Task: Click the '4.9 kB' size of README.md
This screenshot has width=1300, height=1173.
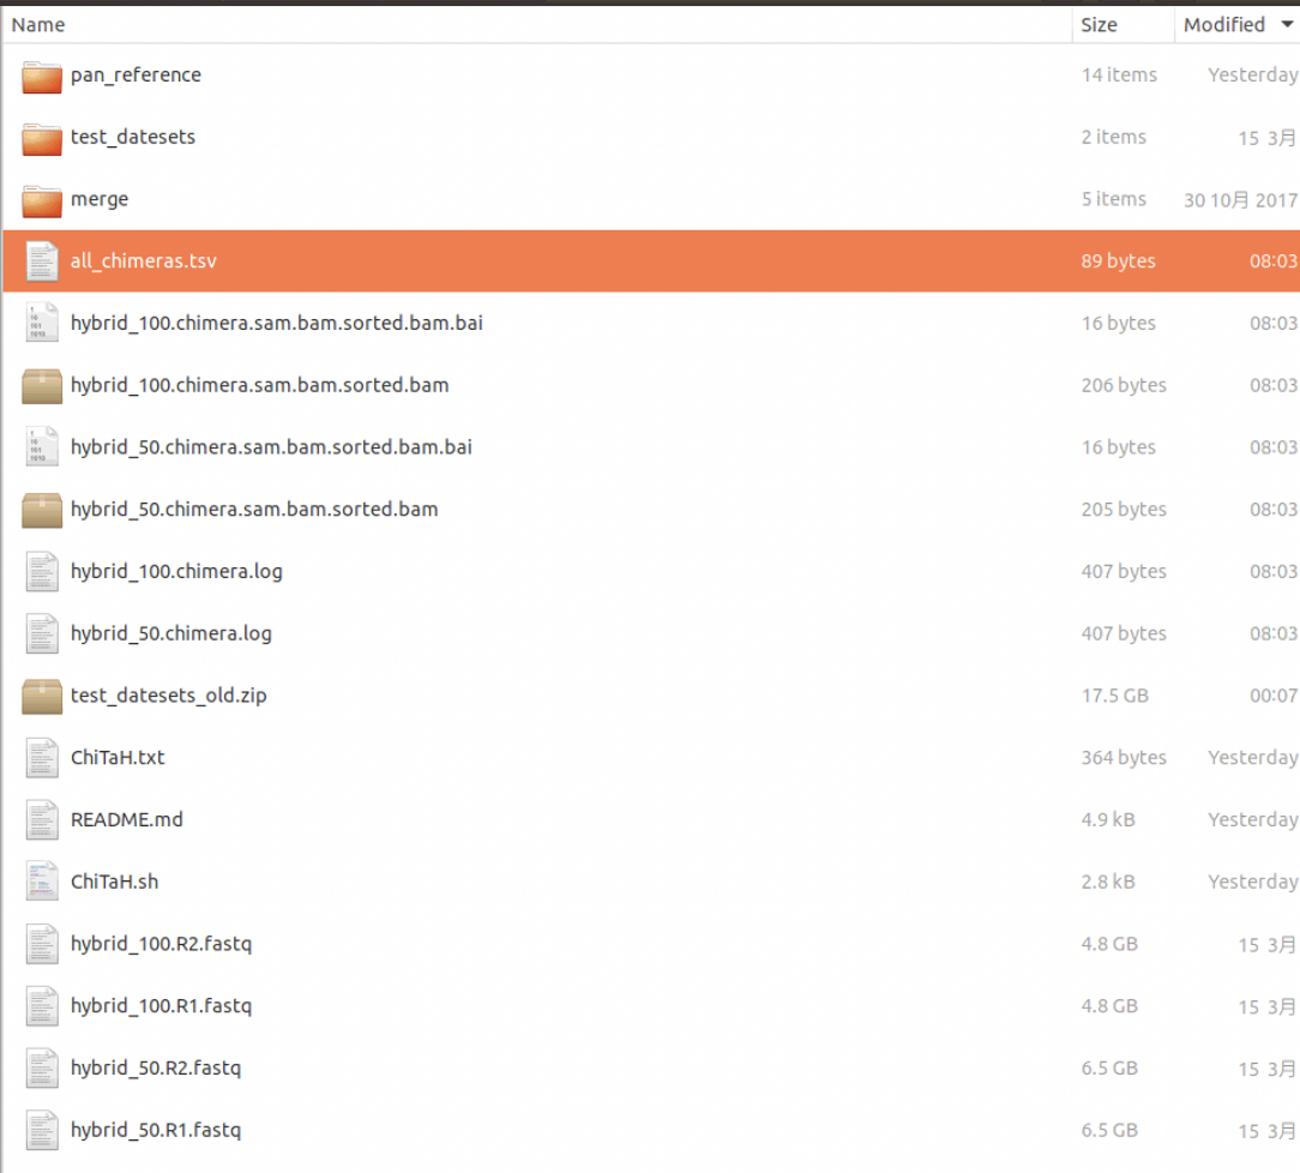Action: click(1108, 819)
